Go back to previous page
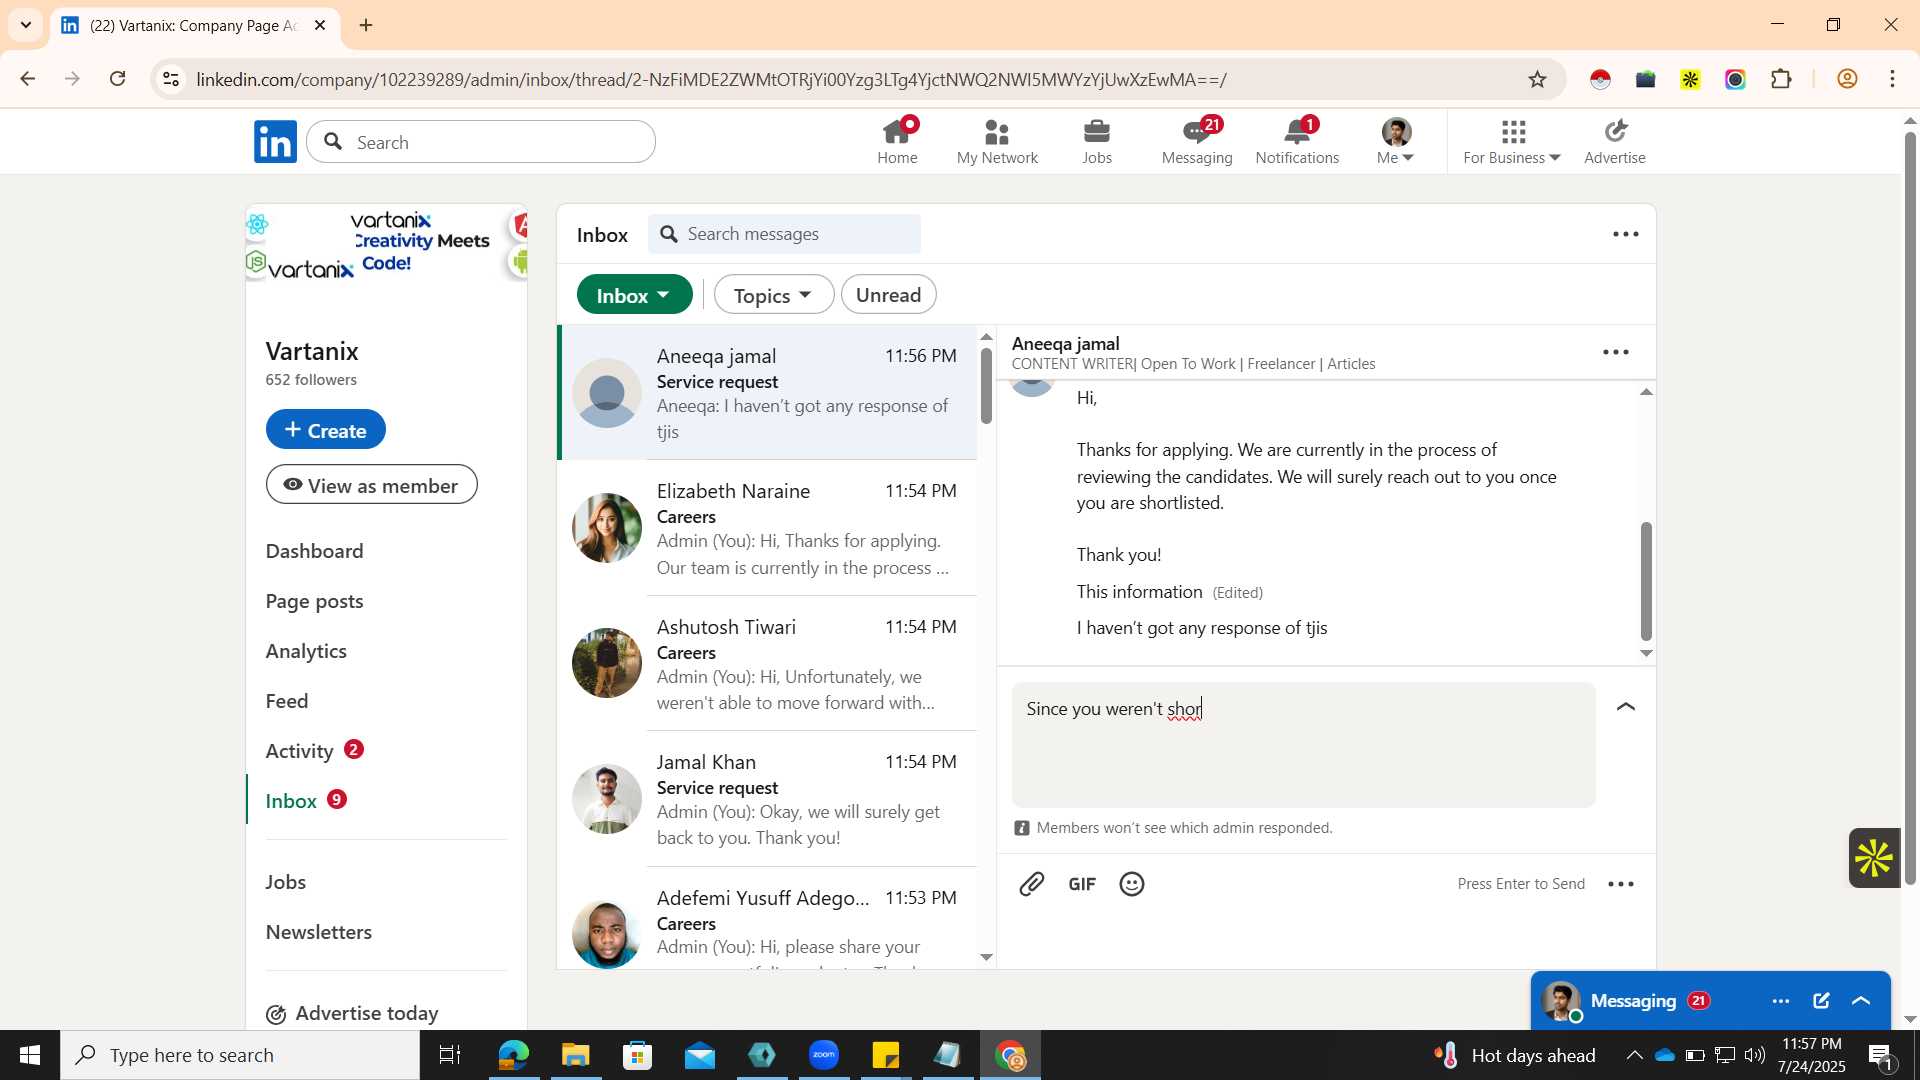 click(28, 79)
